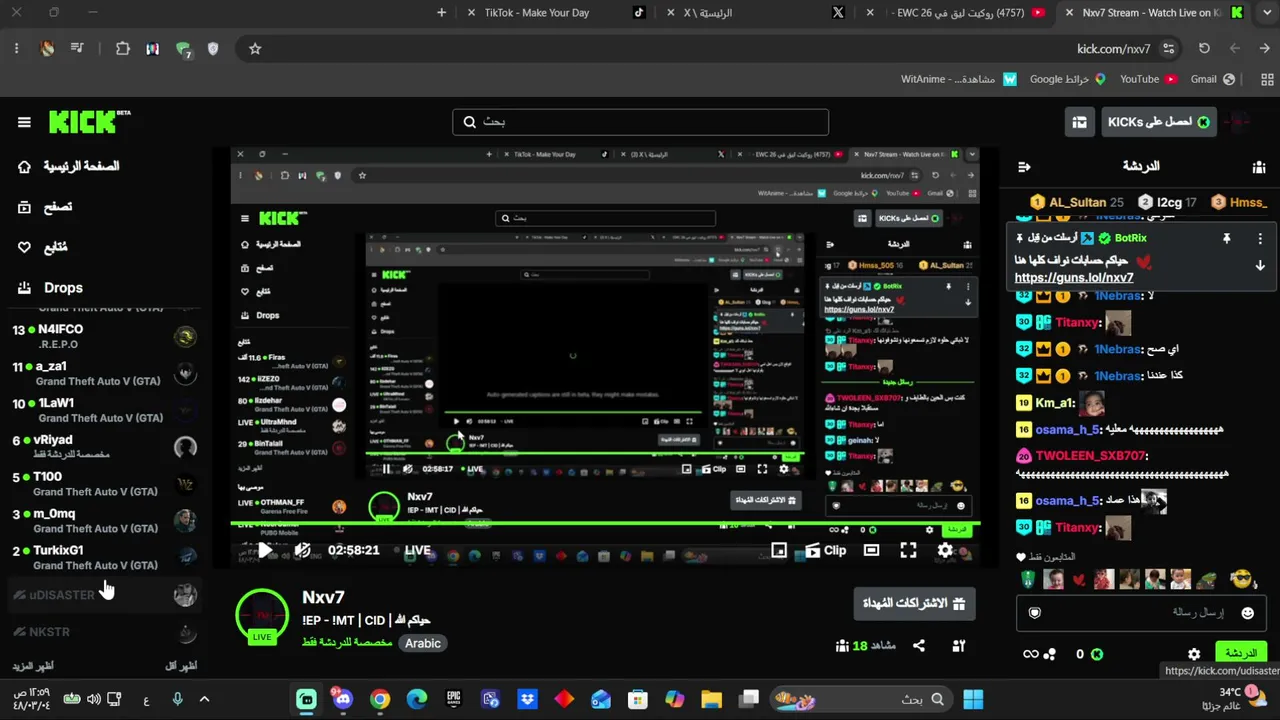The height and width of the screenshot is (720, 1280).
Task: Open the stream more-options icon
Action: 958,646
